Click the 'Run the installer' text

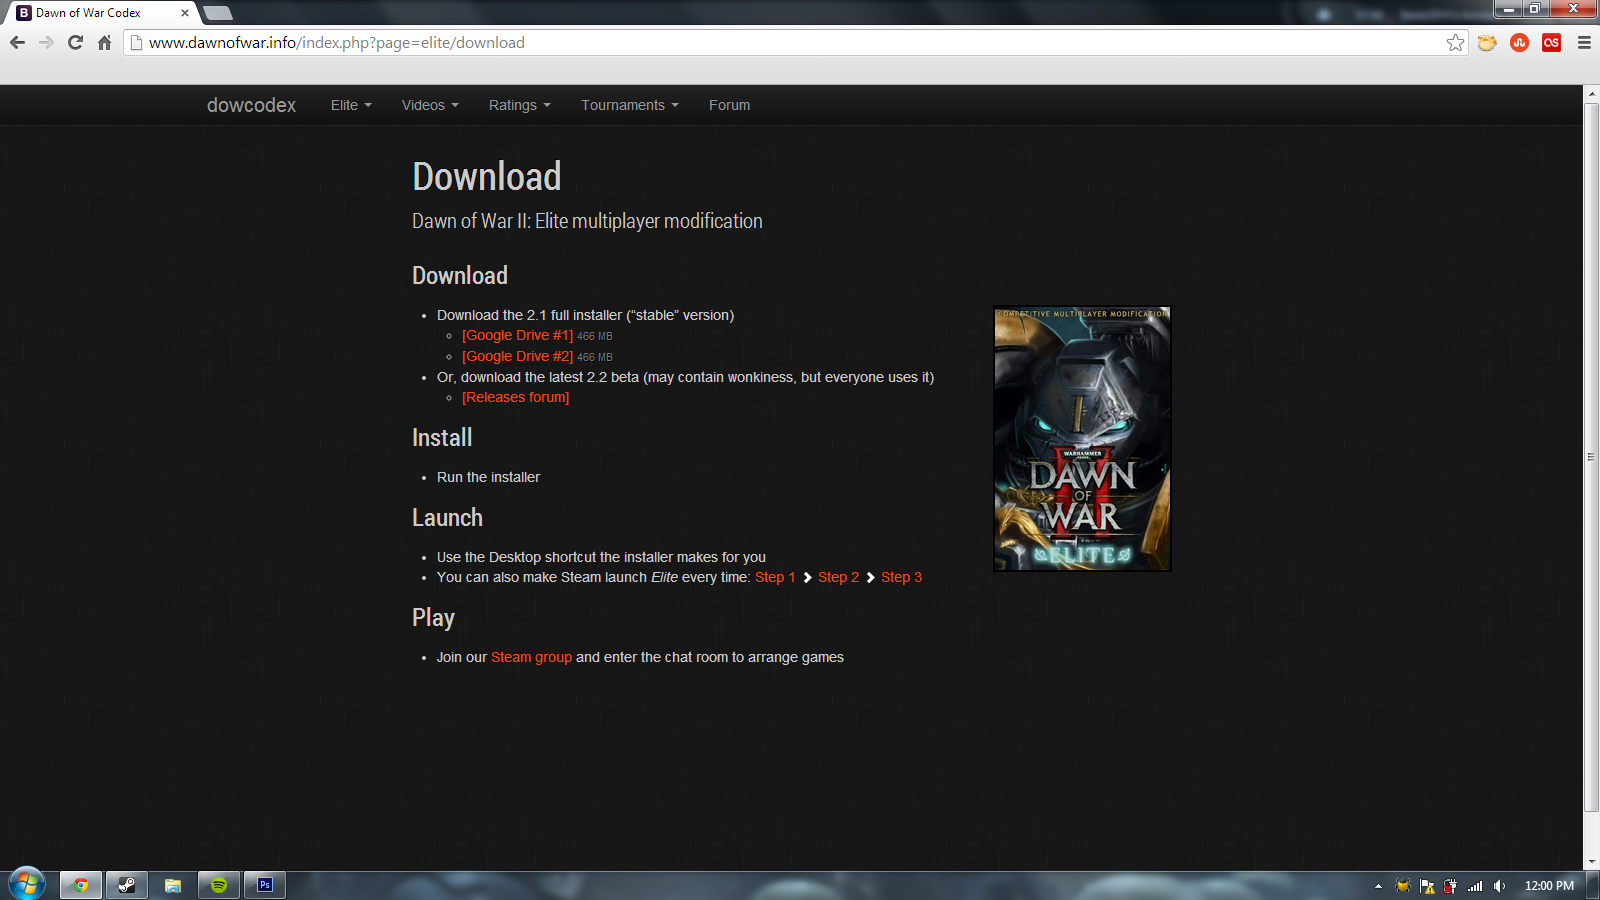[x=488, y=477]
